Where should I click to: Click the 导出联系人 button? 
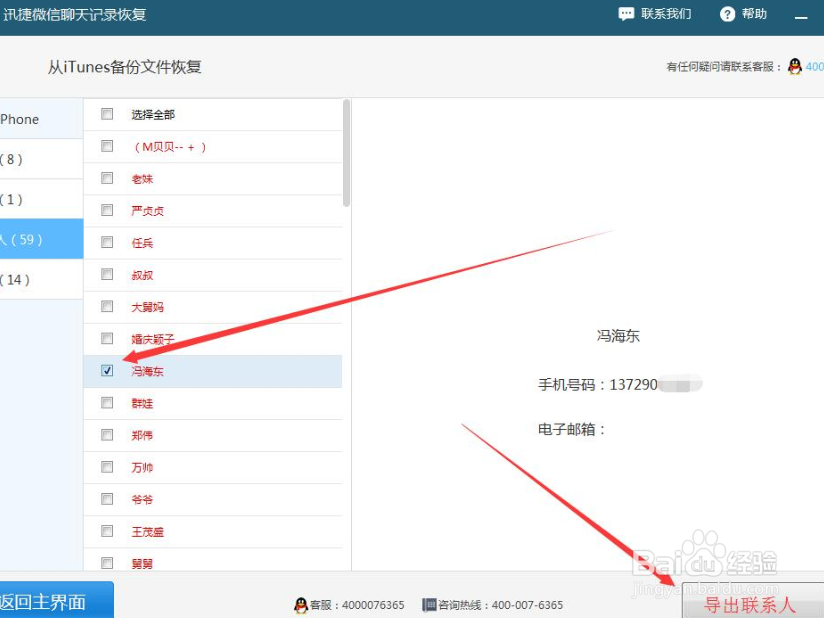[x=753, y=601]
